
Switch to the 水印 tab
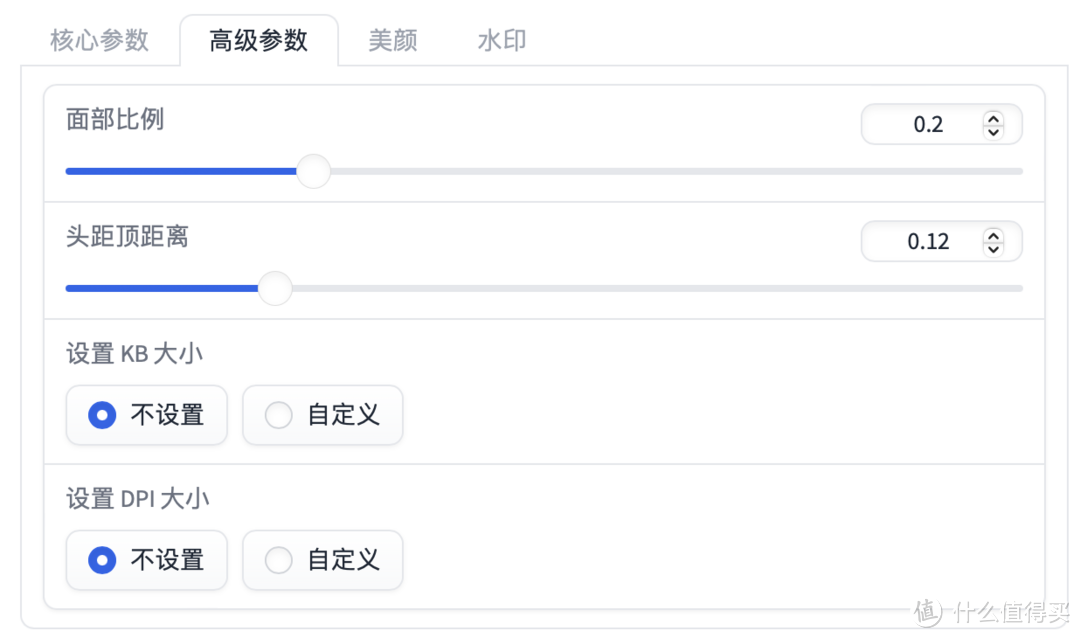click(500, 40)
